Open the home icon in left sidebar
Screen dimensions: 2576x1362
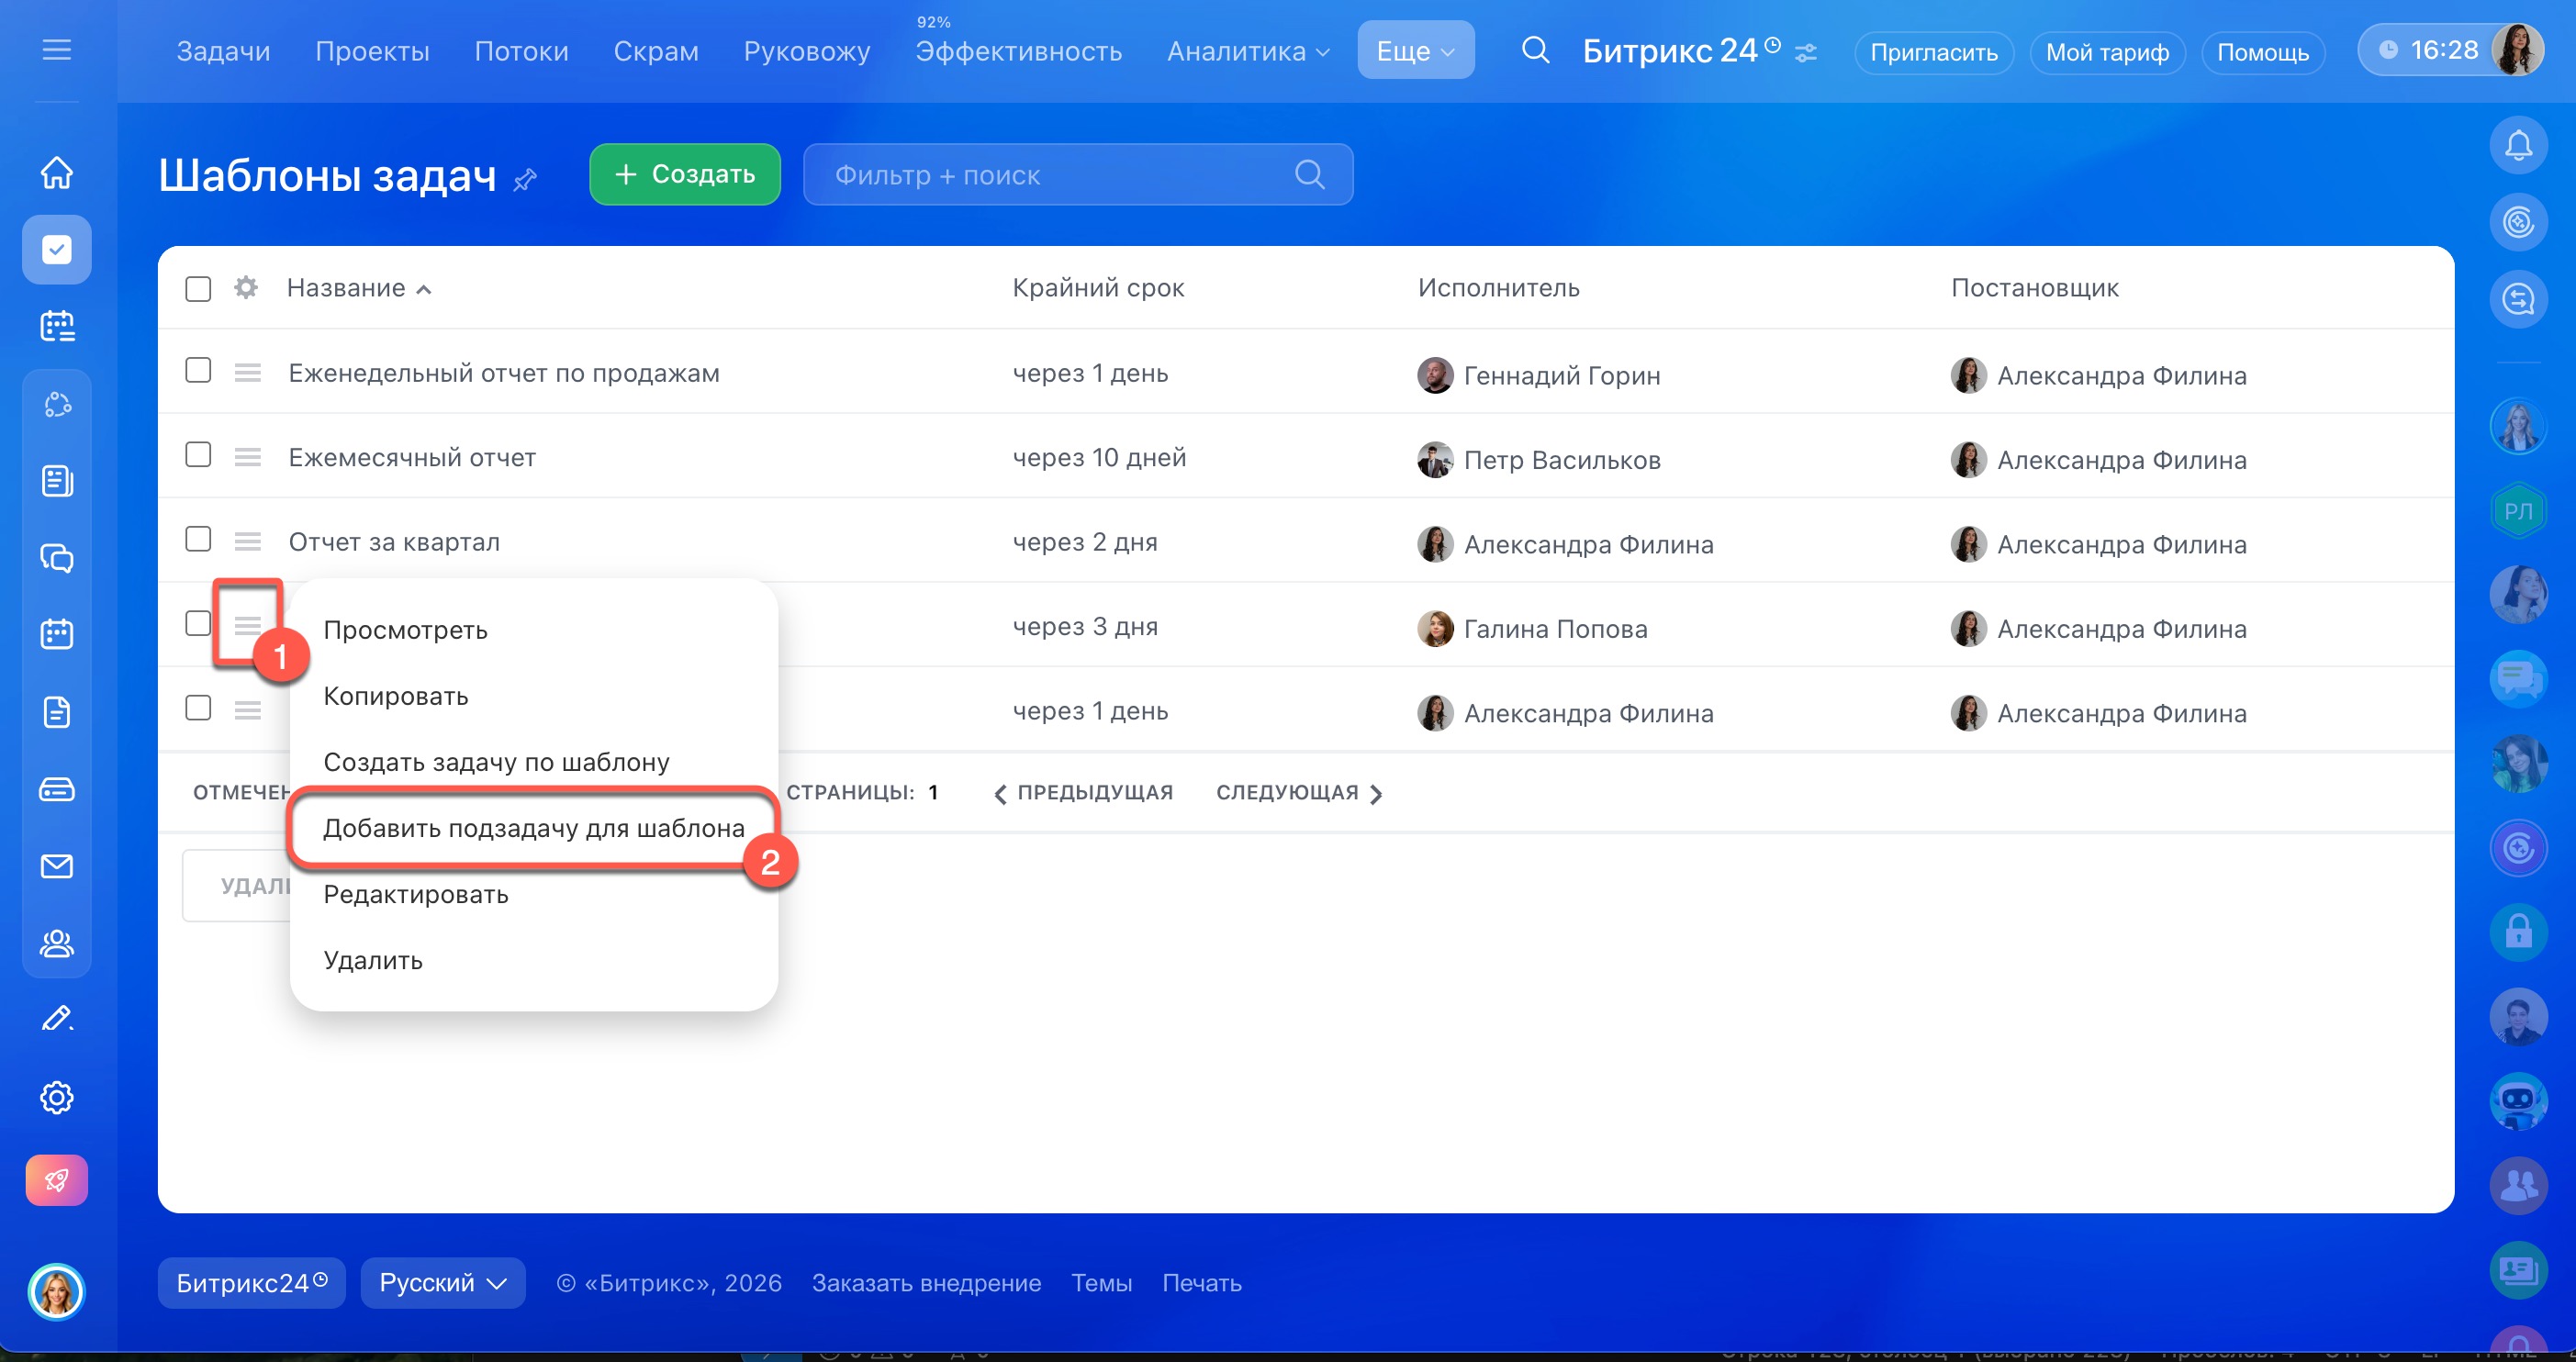click(57, 172)
